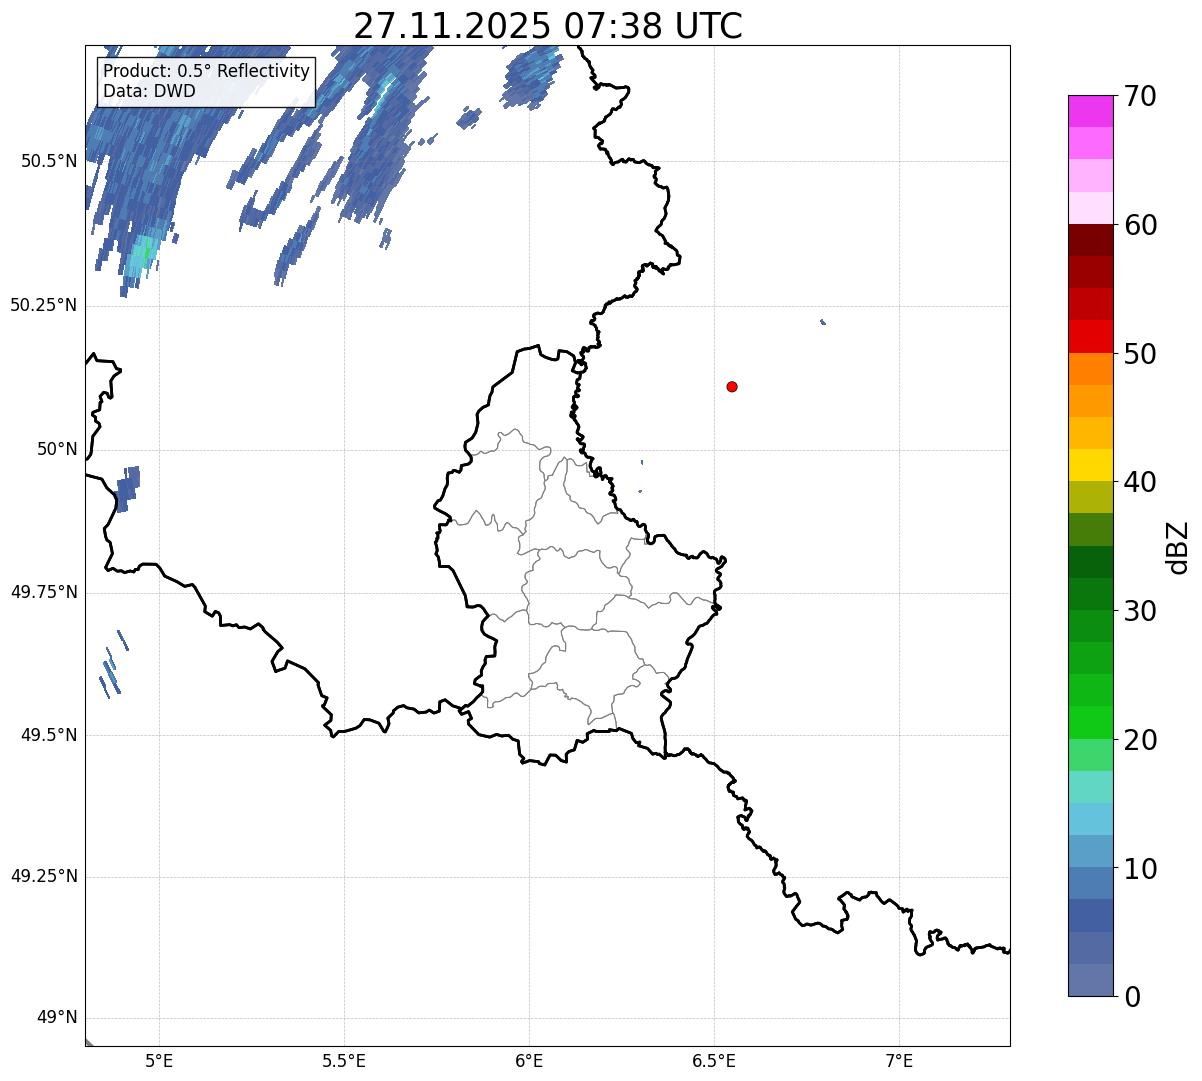Click the 49.25°N latitude label
Viewport: 1202px width, 1081px height.
[44, 876]
